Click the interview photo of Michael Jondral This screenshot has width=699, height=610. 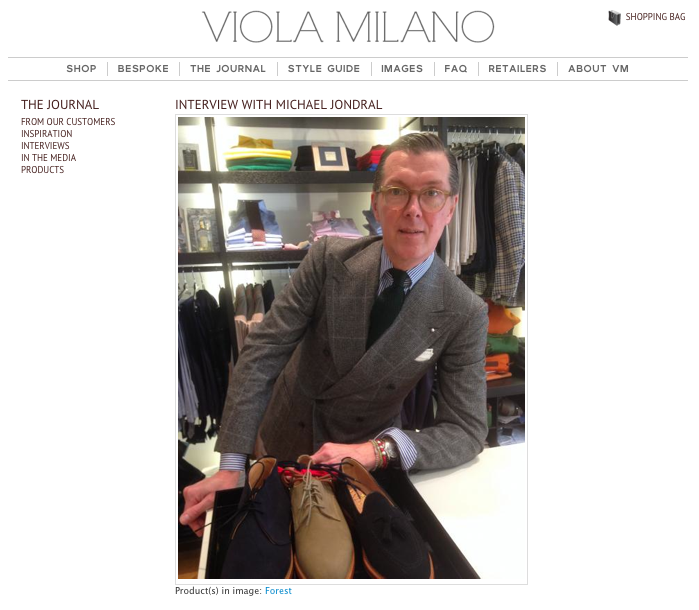(351, 348)
